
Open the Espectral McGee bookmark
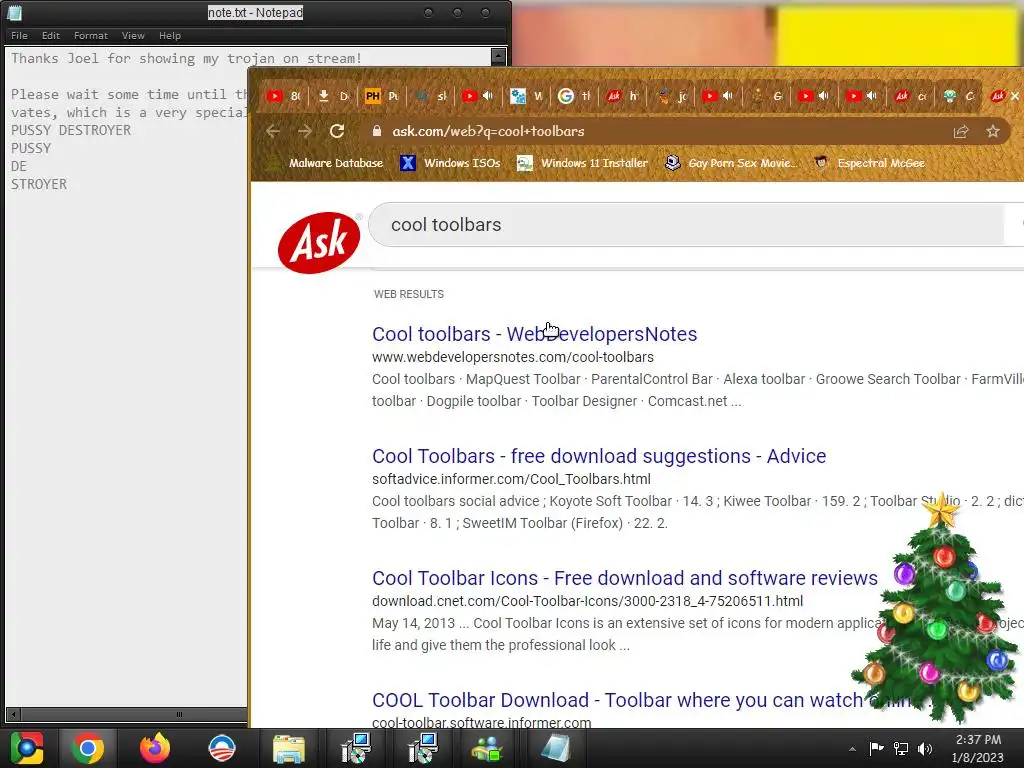(870, 163)
